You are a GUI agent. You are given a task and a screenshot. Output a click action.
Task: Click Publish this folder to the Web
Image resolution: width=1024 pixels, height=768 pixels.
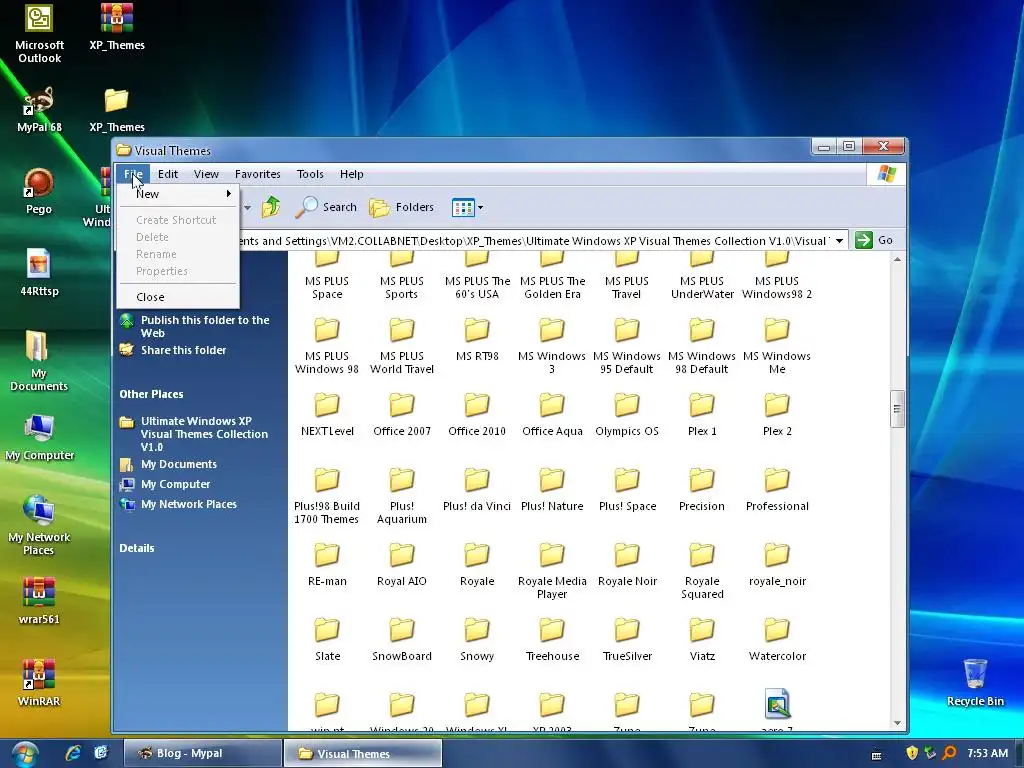click(205, 327)
